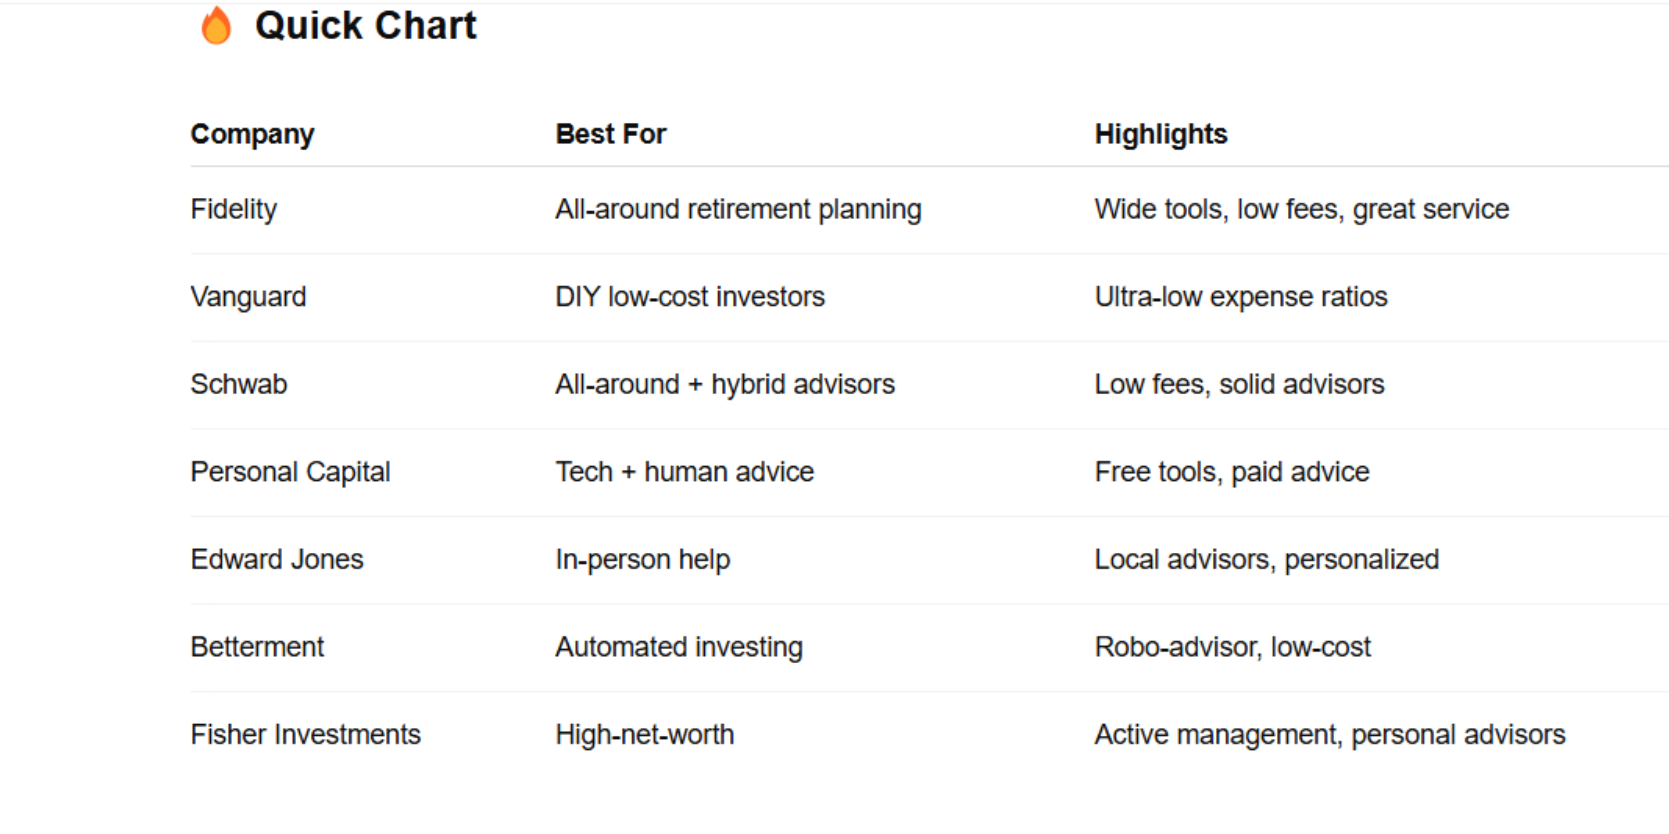Click the Best For column header

coord(610,134)
